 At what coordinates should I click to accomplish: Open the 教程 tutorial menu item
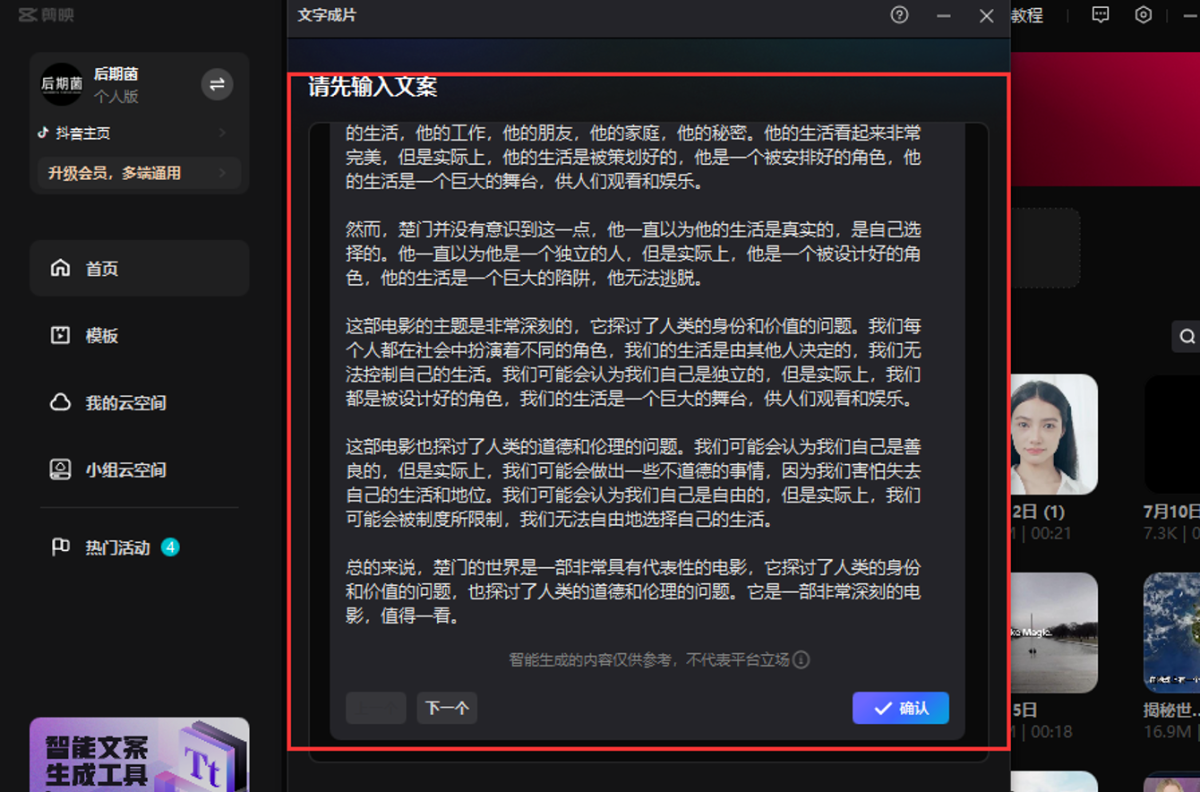pyautogui.click(x=1026, y=15)
